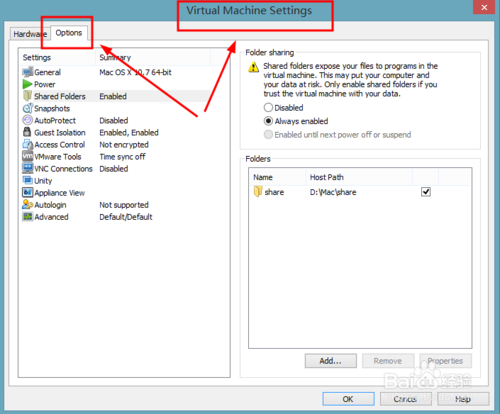
Task: Open the Power settings icon
Action: tap(27, 84)
